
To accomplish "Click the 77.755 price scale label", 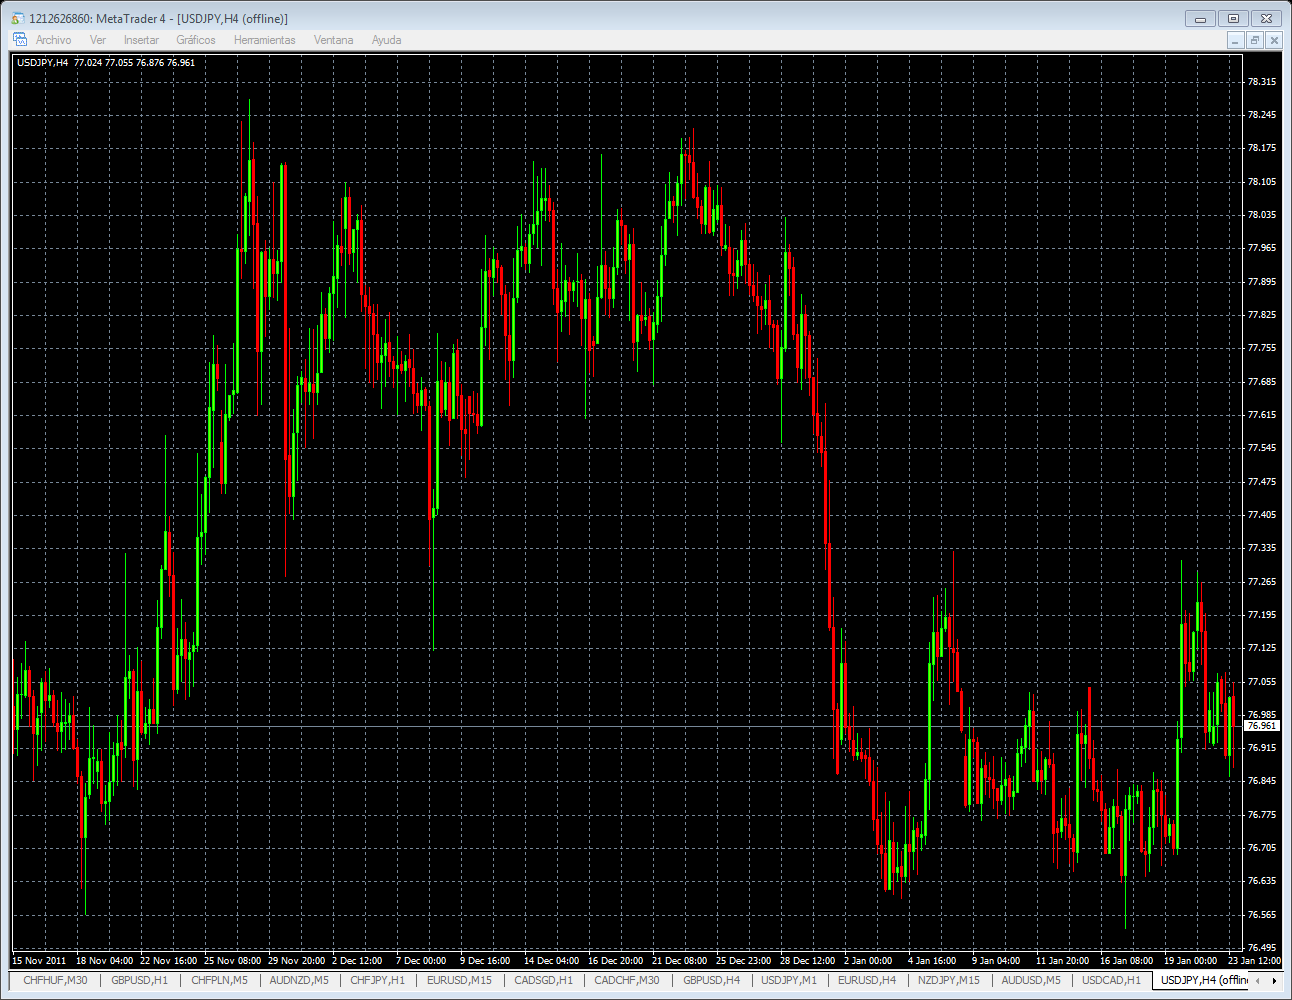I will coord(1262,348).
